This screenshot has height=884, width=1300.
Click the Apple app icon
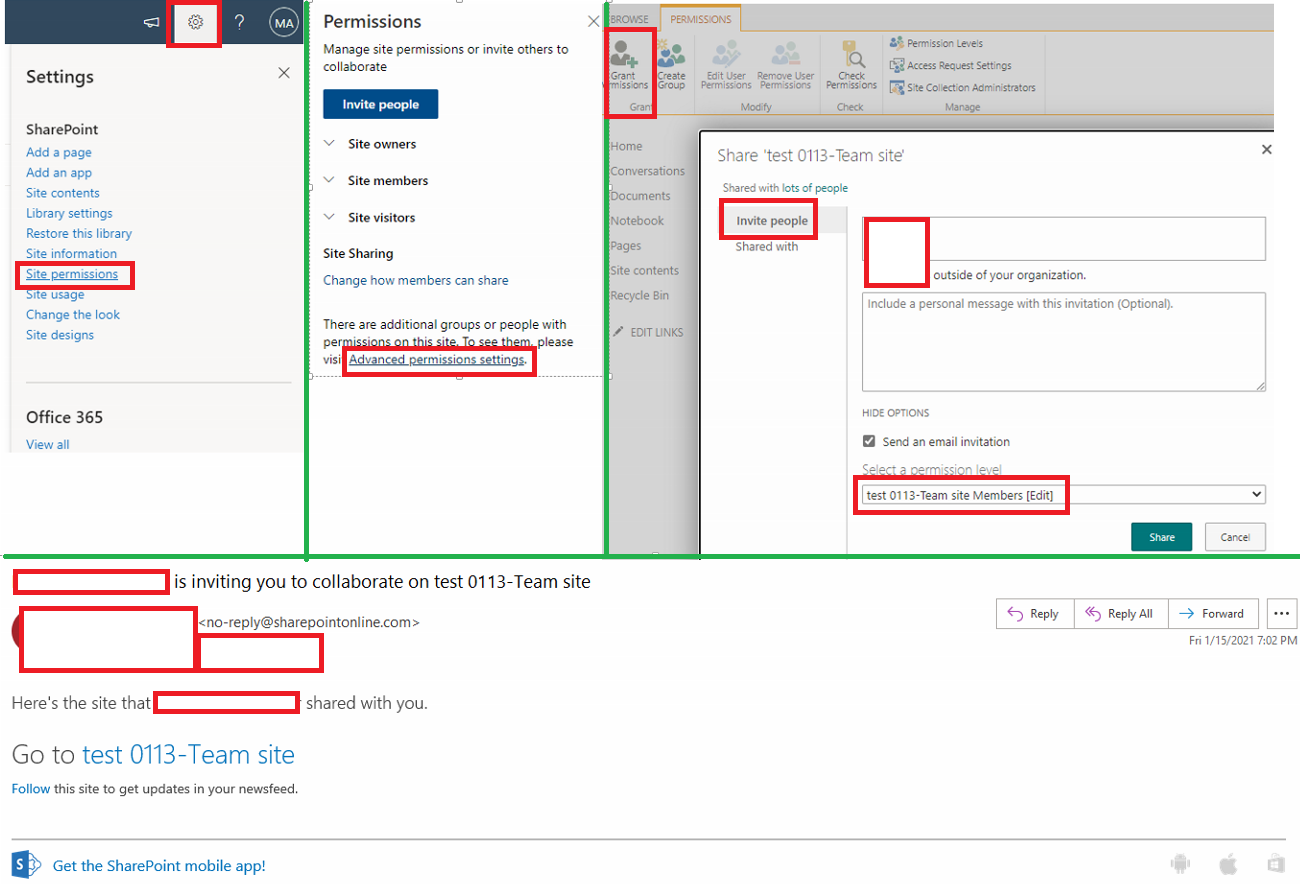coord(1228,864)
